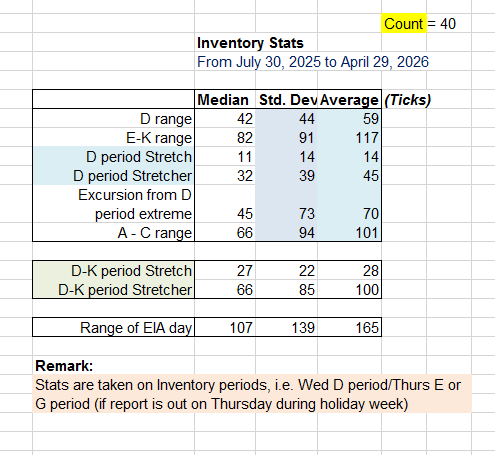Image resolution: width=495 pixels, height=455 pixels.
Task: Click the Inventory Stats title cell
Action: point(250,43)
